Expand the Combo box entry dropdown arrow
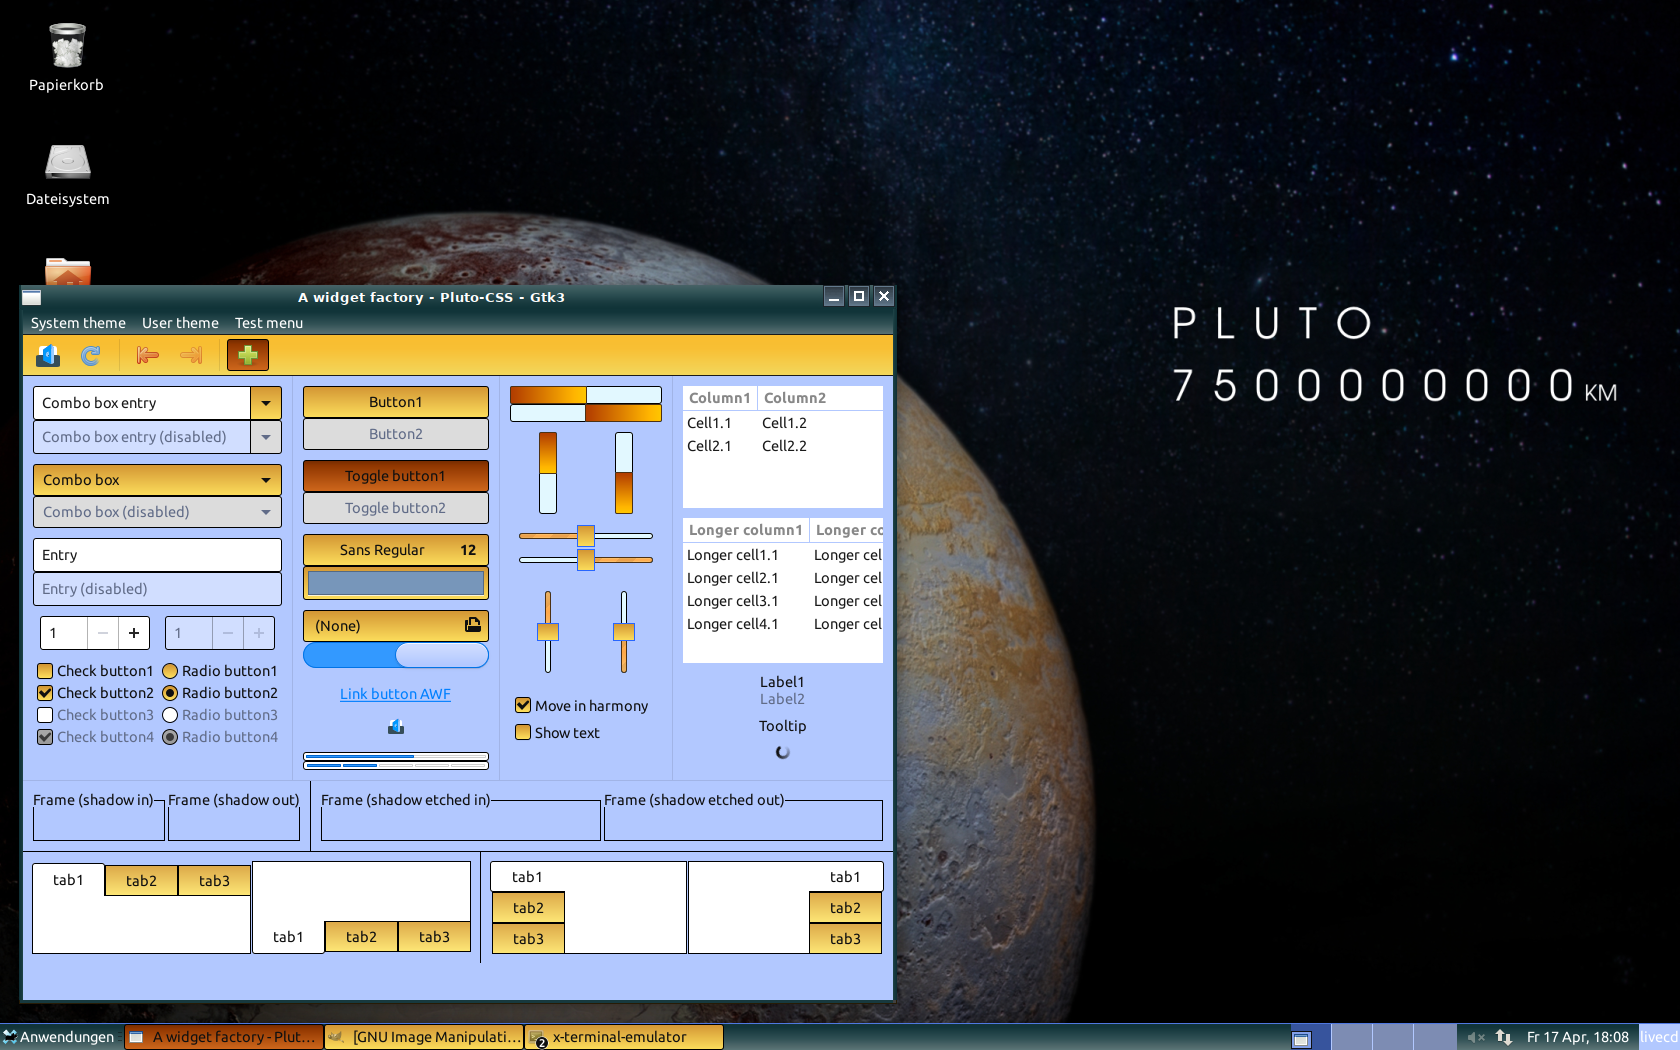Image resolution: width=1680 pixels, height=1050 pixels. [x=265, y=403]
